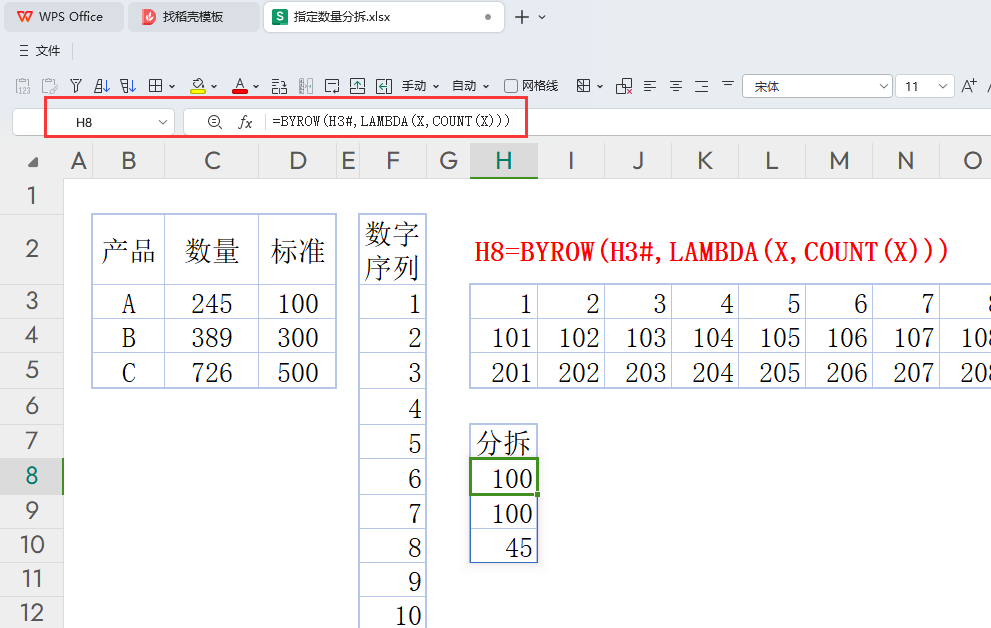991x628 pixels.
Task: Open the 文件 menu
Action: coord(40,51)
